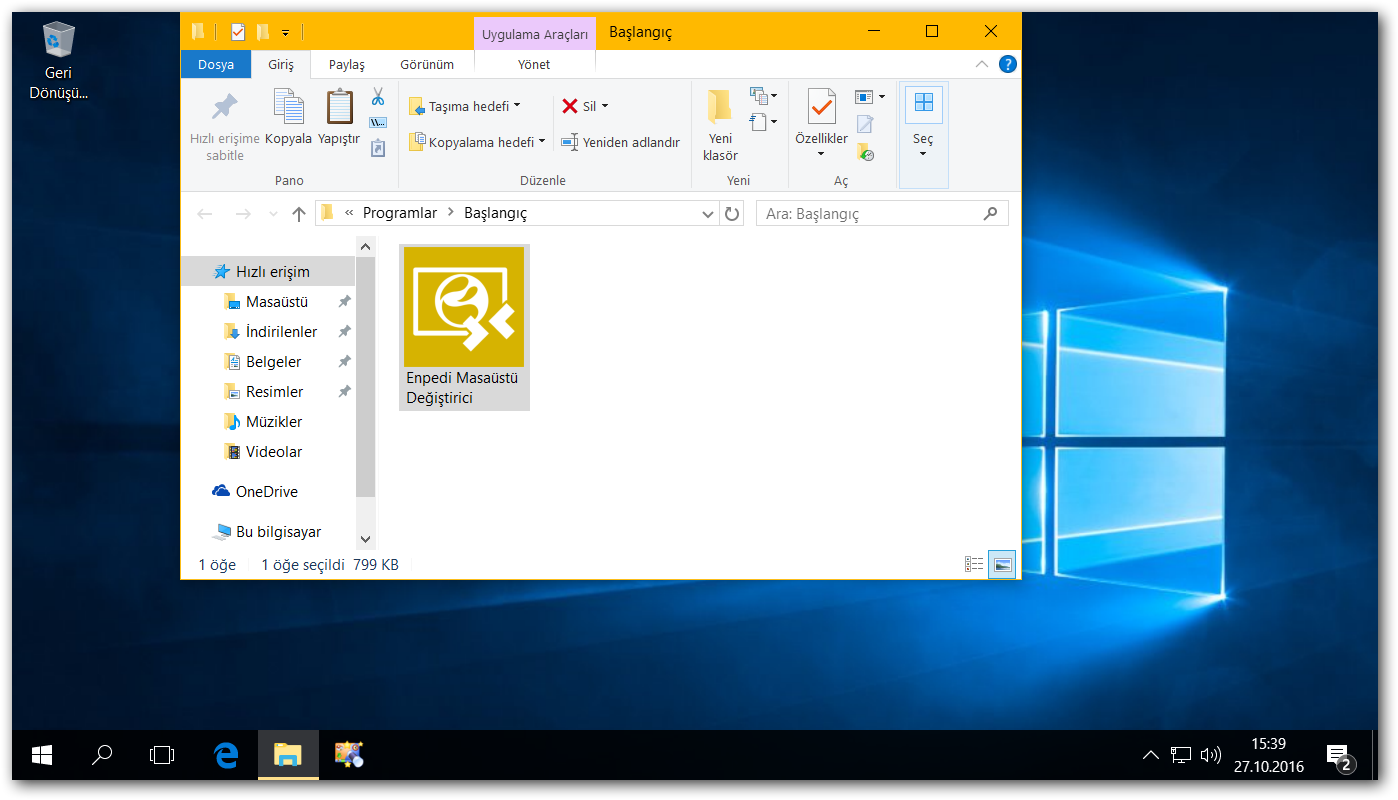The image size is (1398, 800).
Task: Open the New item dropdown in Yeni group
Action: (x=763, y=96)
